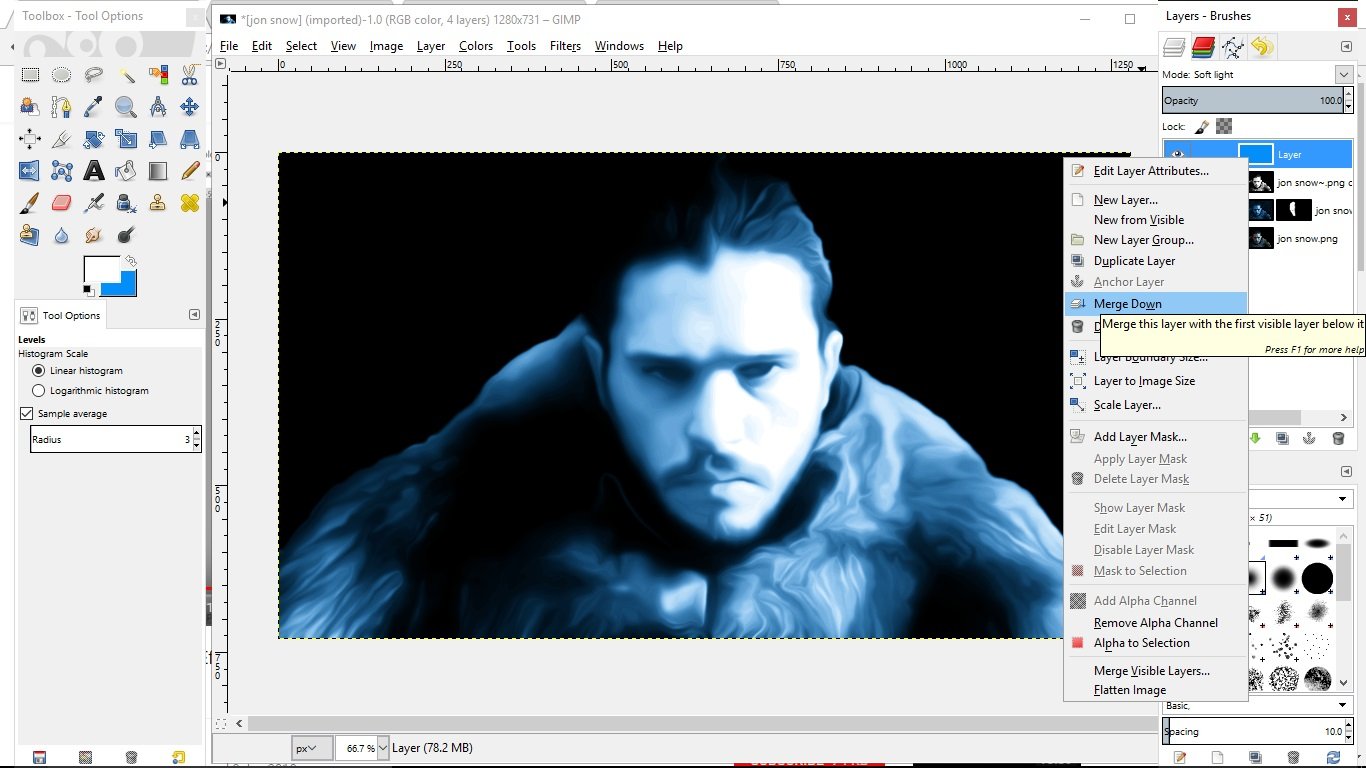Open the Layers dock tab menu arrow

click(1346, 47)
